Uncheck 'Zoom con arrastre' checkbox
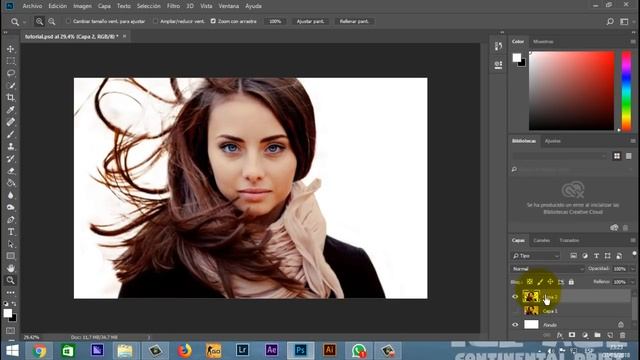 [x=213, y=21]
